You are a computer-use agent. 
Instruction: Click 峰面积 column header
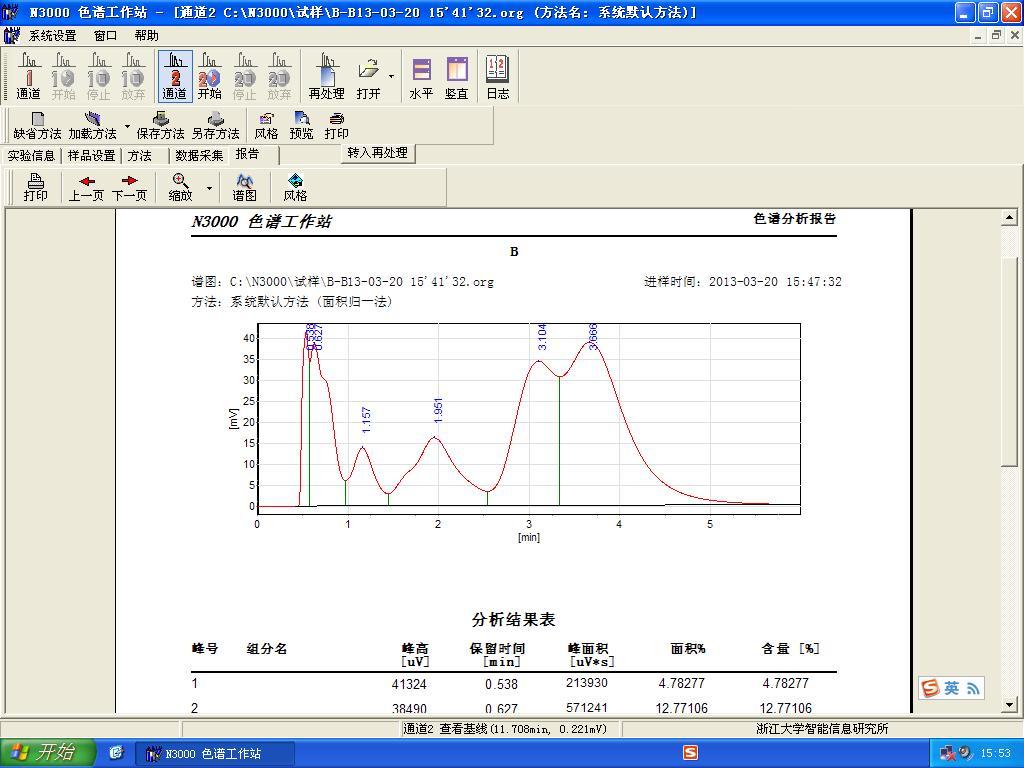[x=588, y=648]
